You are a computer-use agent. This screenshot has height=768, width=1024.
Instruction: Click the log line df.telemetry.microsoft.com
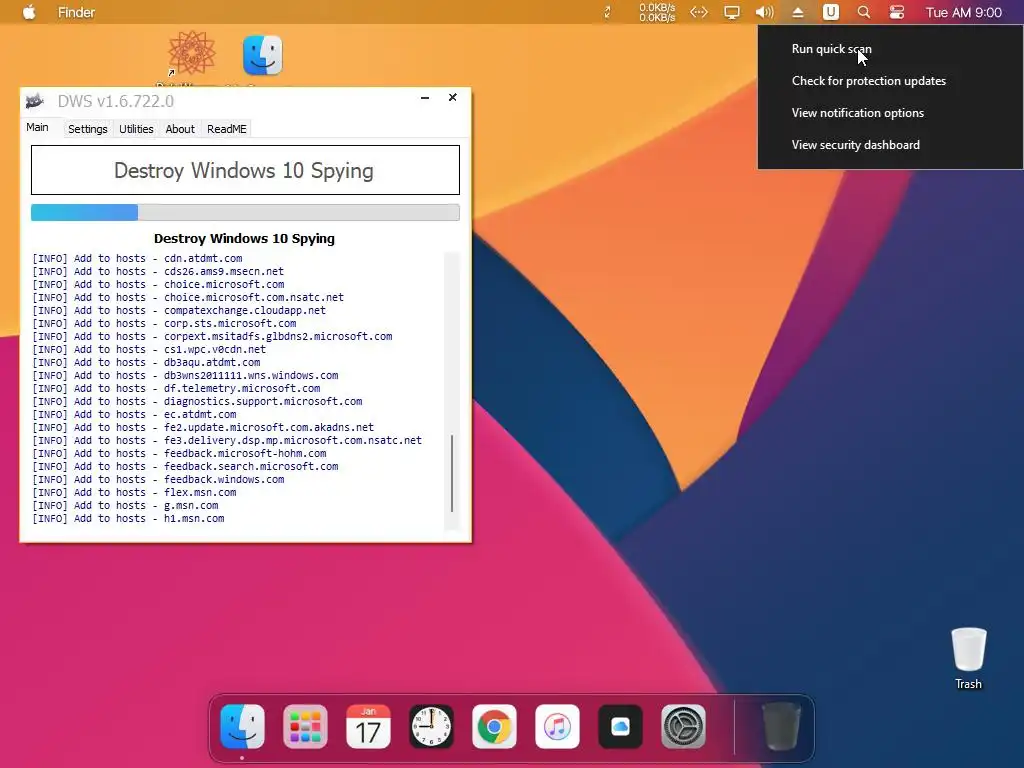pyautogui.click(x=176, y=389)
